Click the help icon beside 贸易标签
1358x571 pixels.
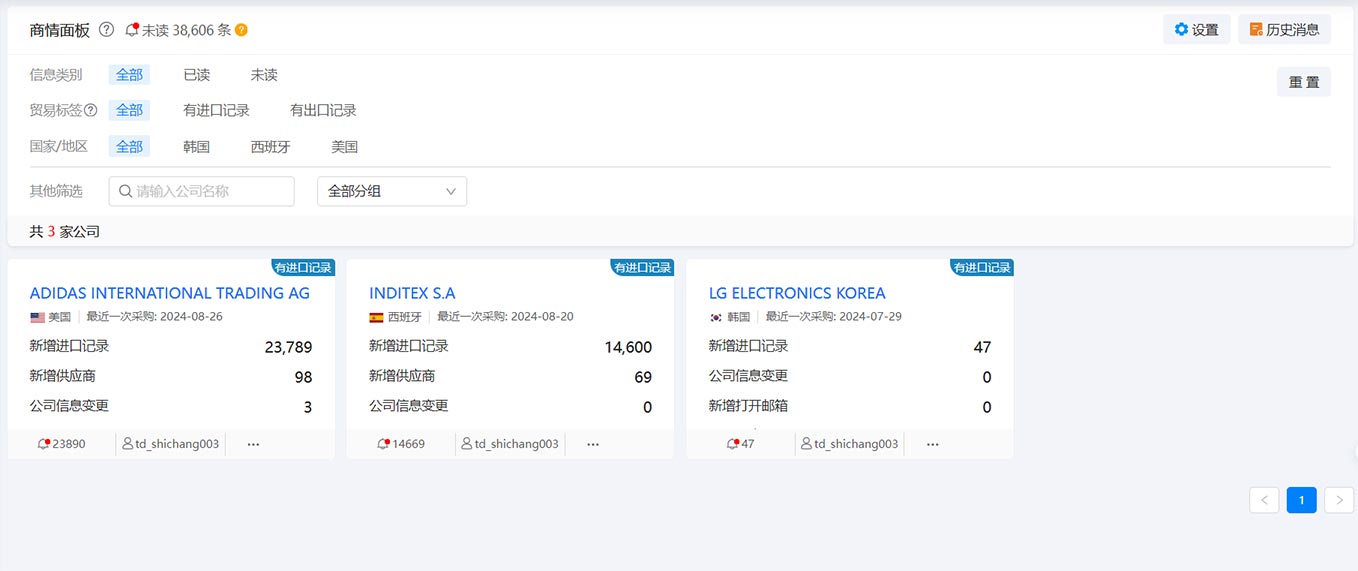pyautogui.click(x=91, y=110)
